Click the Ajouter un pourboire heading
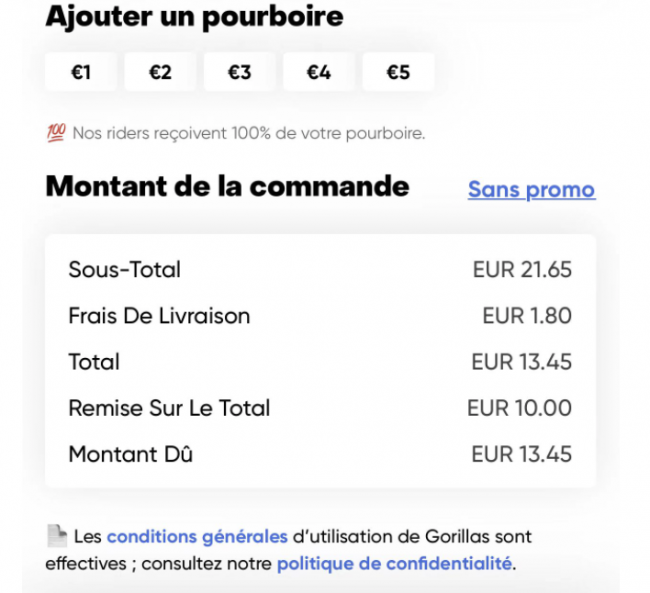The image size is (650, 593). point(194,17)
